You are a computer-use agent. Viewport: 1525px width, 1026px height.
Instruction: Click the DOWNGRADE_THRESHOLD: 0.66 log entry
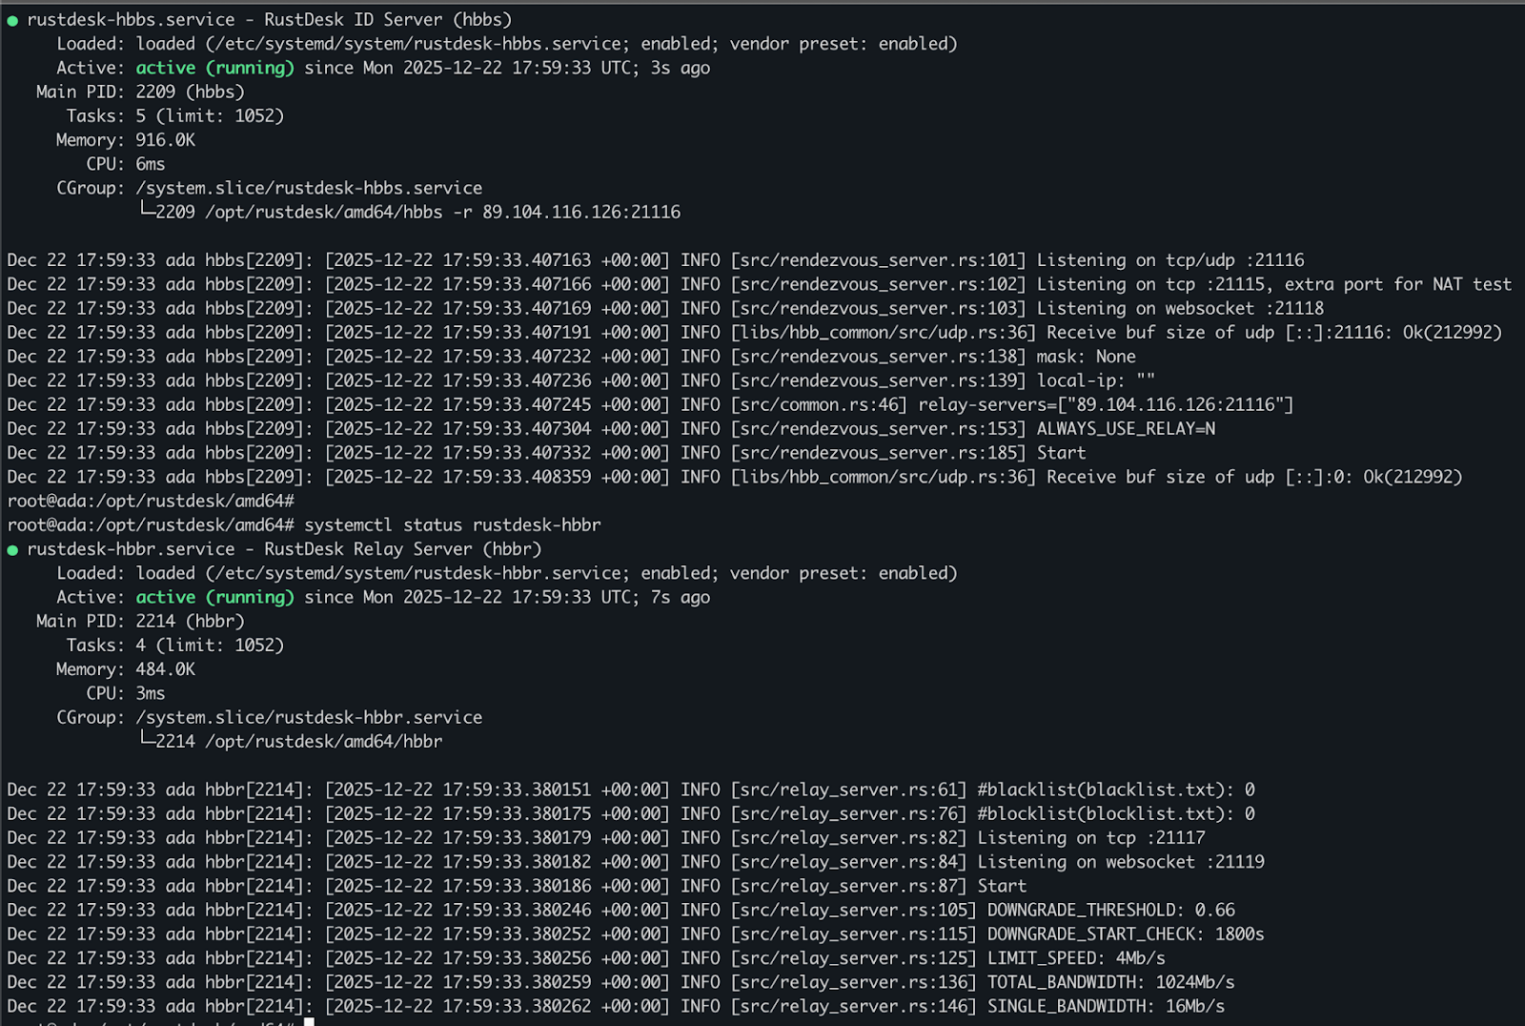1110,910
